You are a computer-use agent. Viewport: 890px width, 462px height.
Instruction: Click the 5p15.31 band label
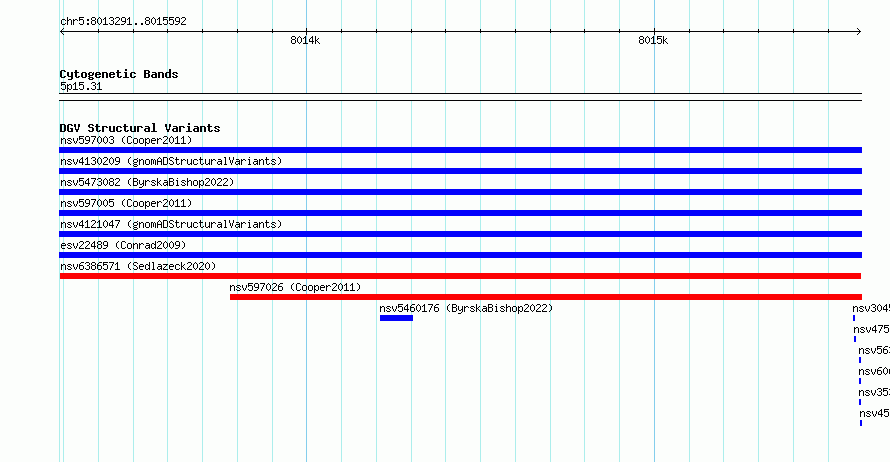81,86
